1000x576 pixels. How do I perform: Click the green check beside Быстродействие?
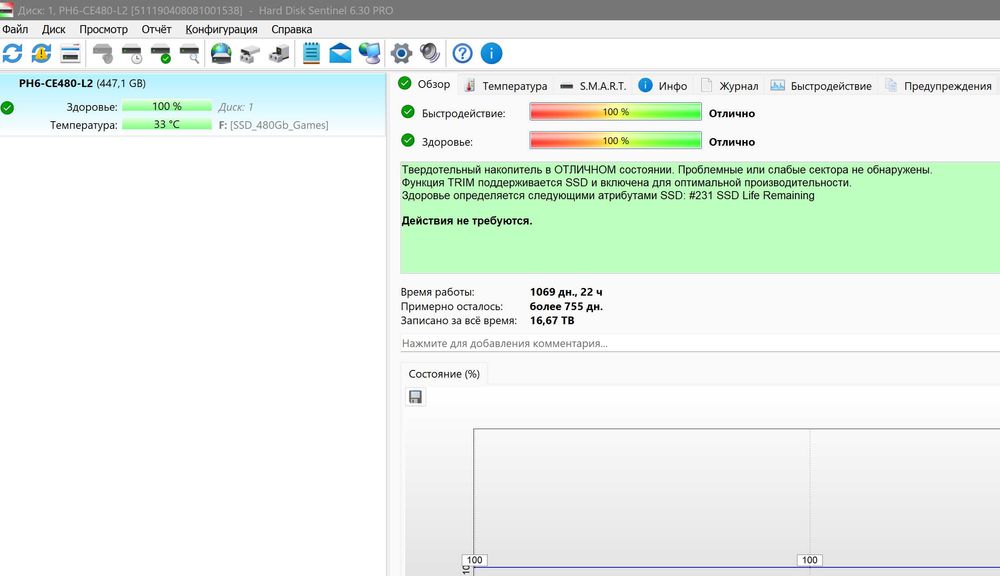point(408,112)
